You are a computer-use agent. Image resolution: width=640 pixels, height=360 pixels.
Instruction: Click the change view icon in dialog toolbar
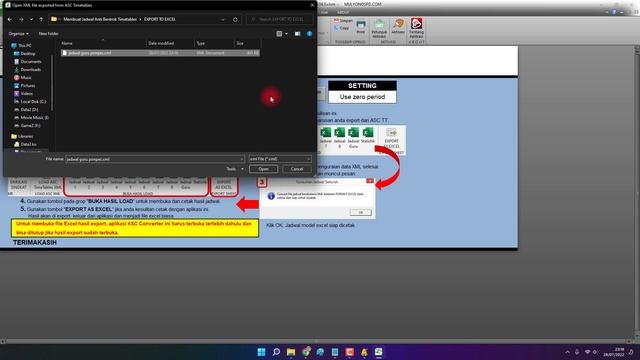tap(279, 33)
